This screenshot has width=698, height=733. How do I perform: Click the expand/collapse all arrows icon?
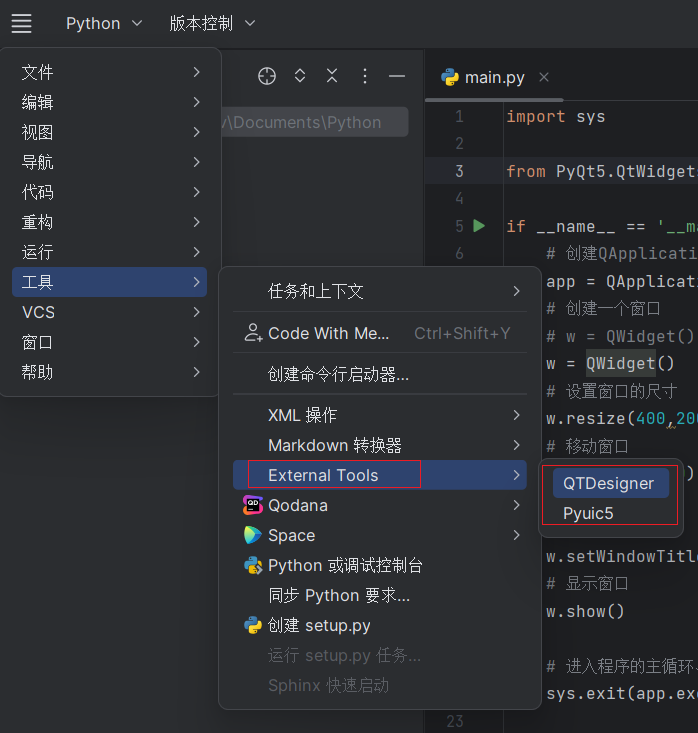click(x=300, y=76)
